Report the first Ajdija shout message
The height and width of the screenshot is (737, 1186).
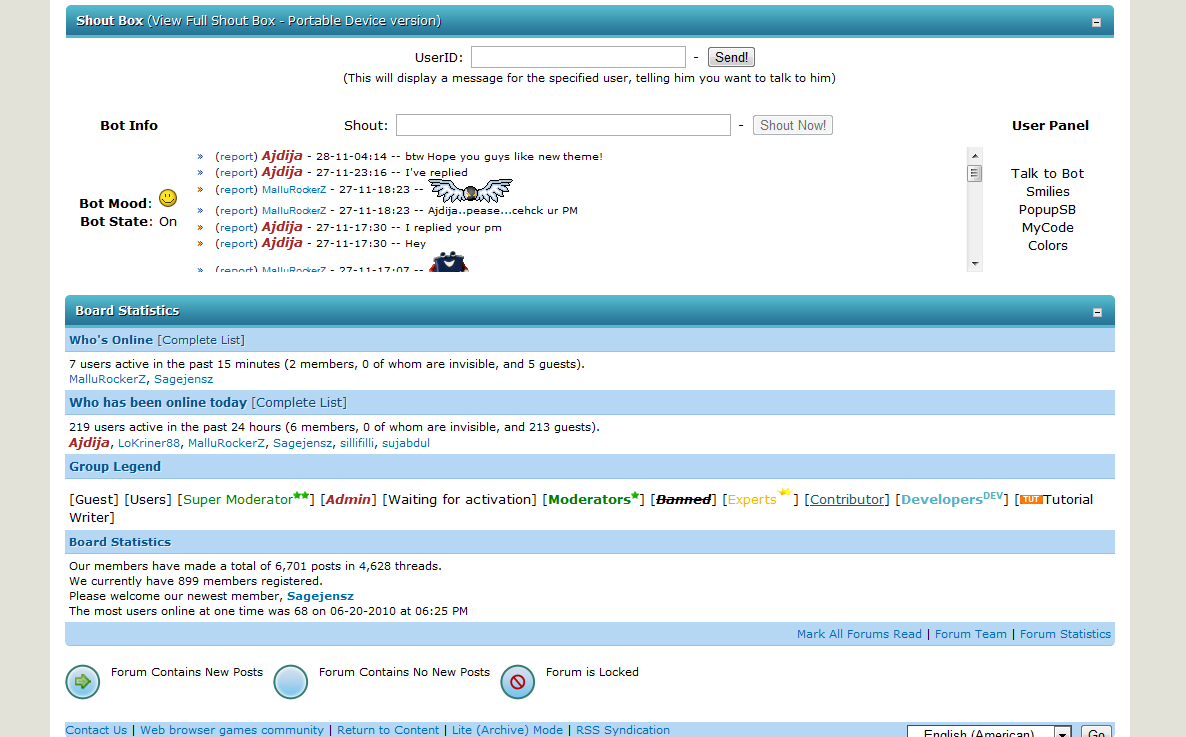click(x=237, y=156)
